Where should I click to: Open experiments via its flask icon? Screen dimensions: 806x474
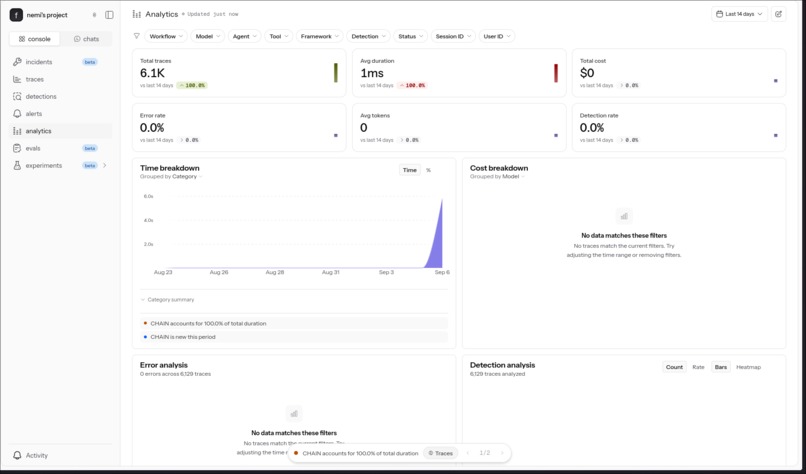(17, 166)
